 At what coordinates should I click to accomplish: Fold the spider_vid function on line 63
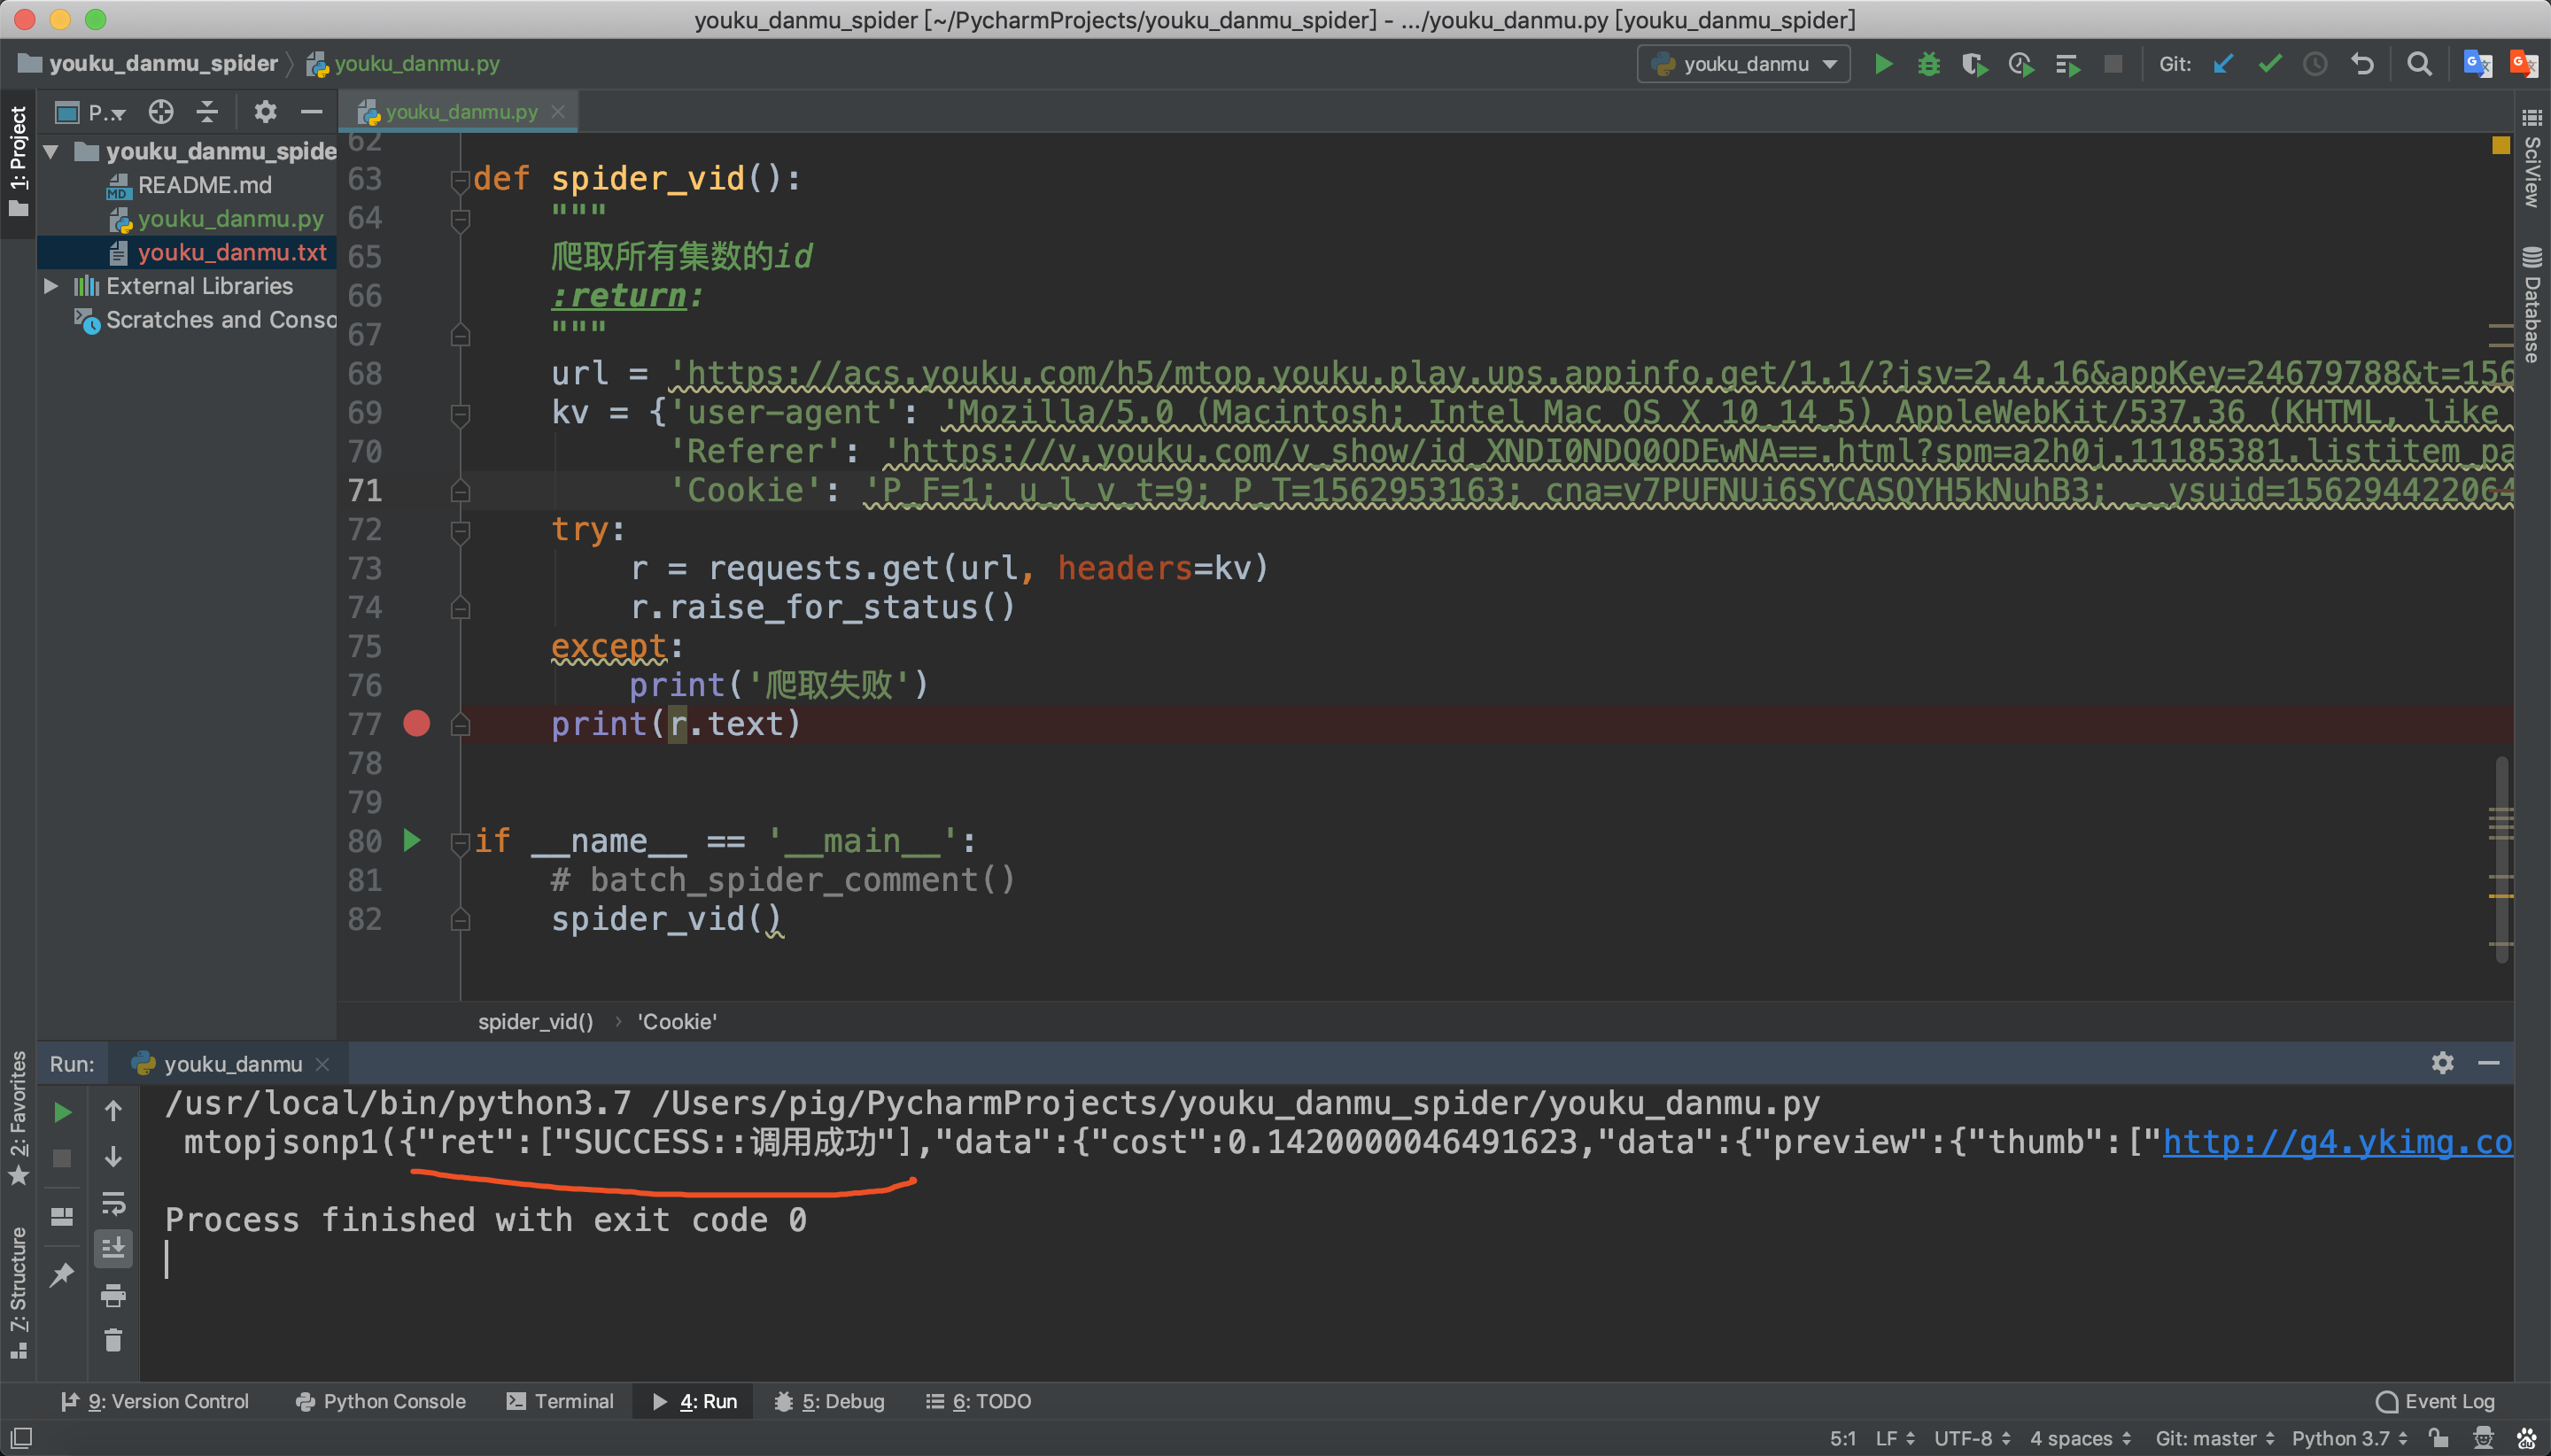[x=460, y=180]
